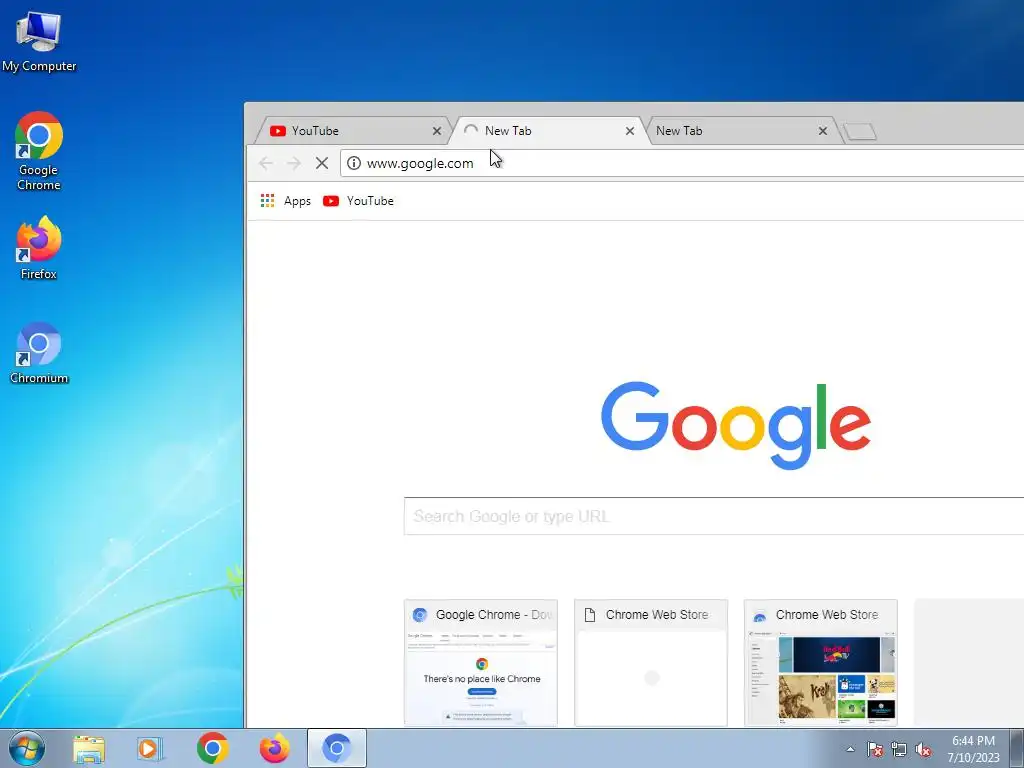Open the clock showing 6:44 PM

click(973, 749)
